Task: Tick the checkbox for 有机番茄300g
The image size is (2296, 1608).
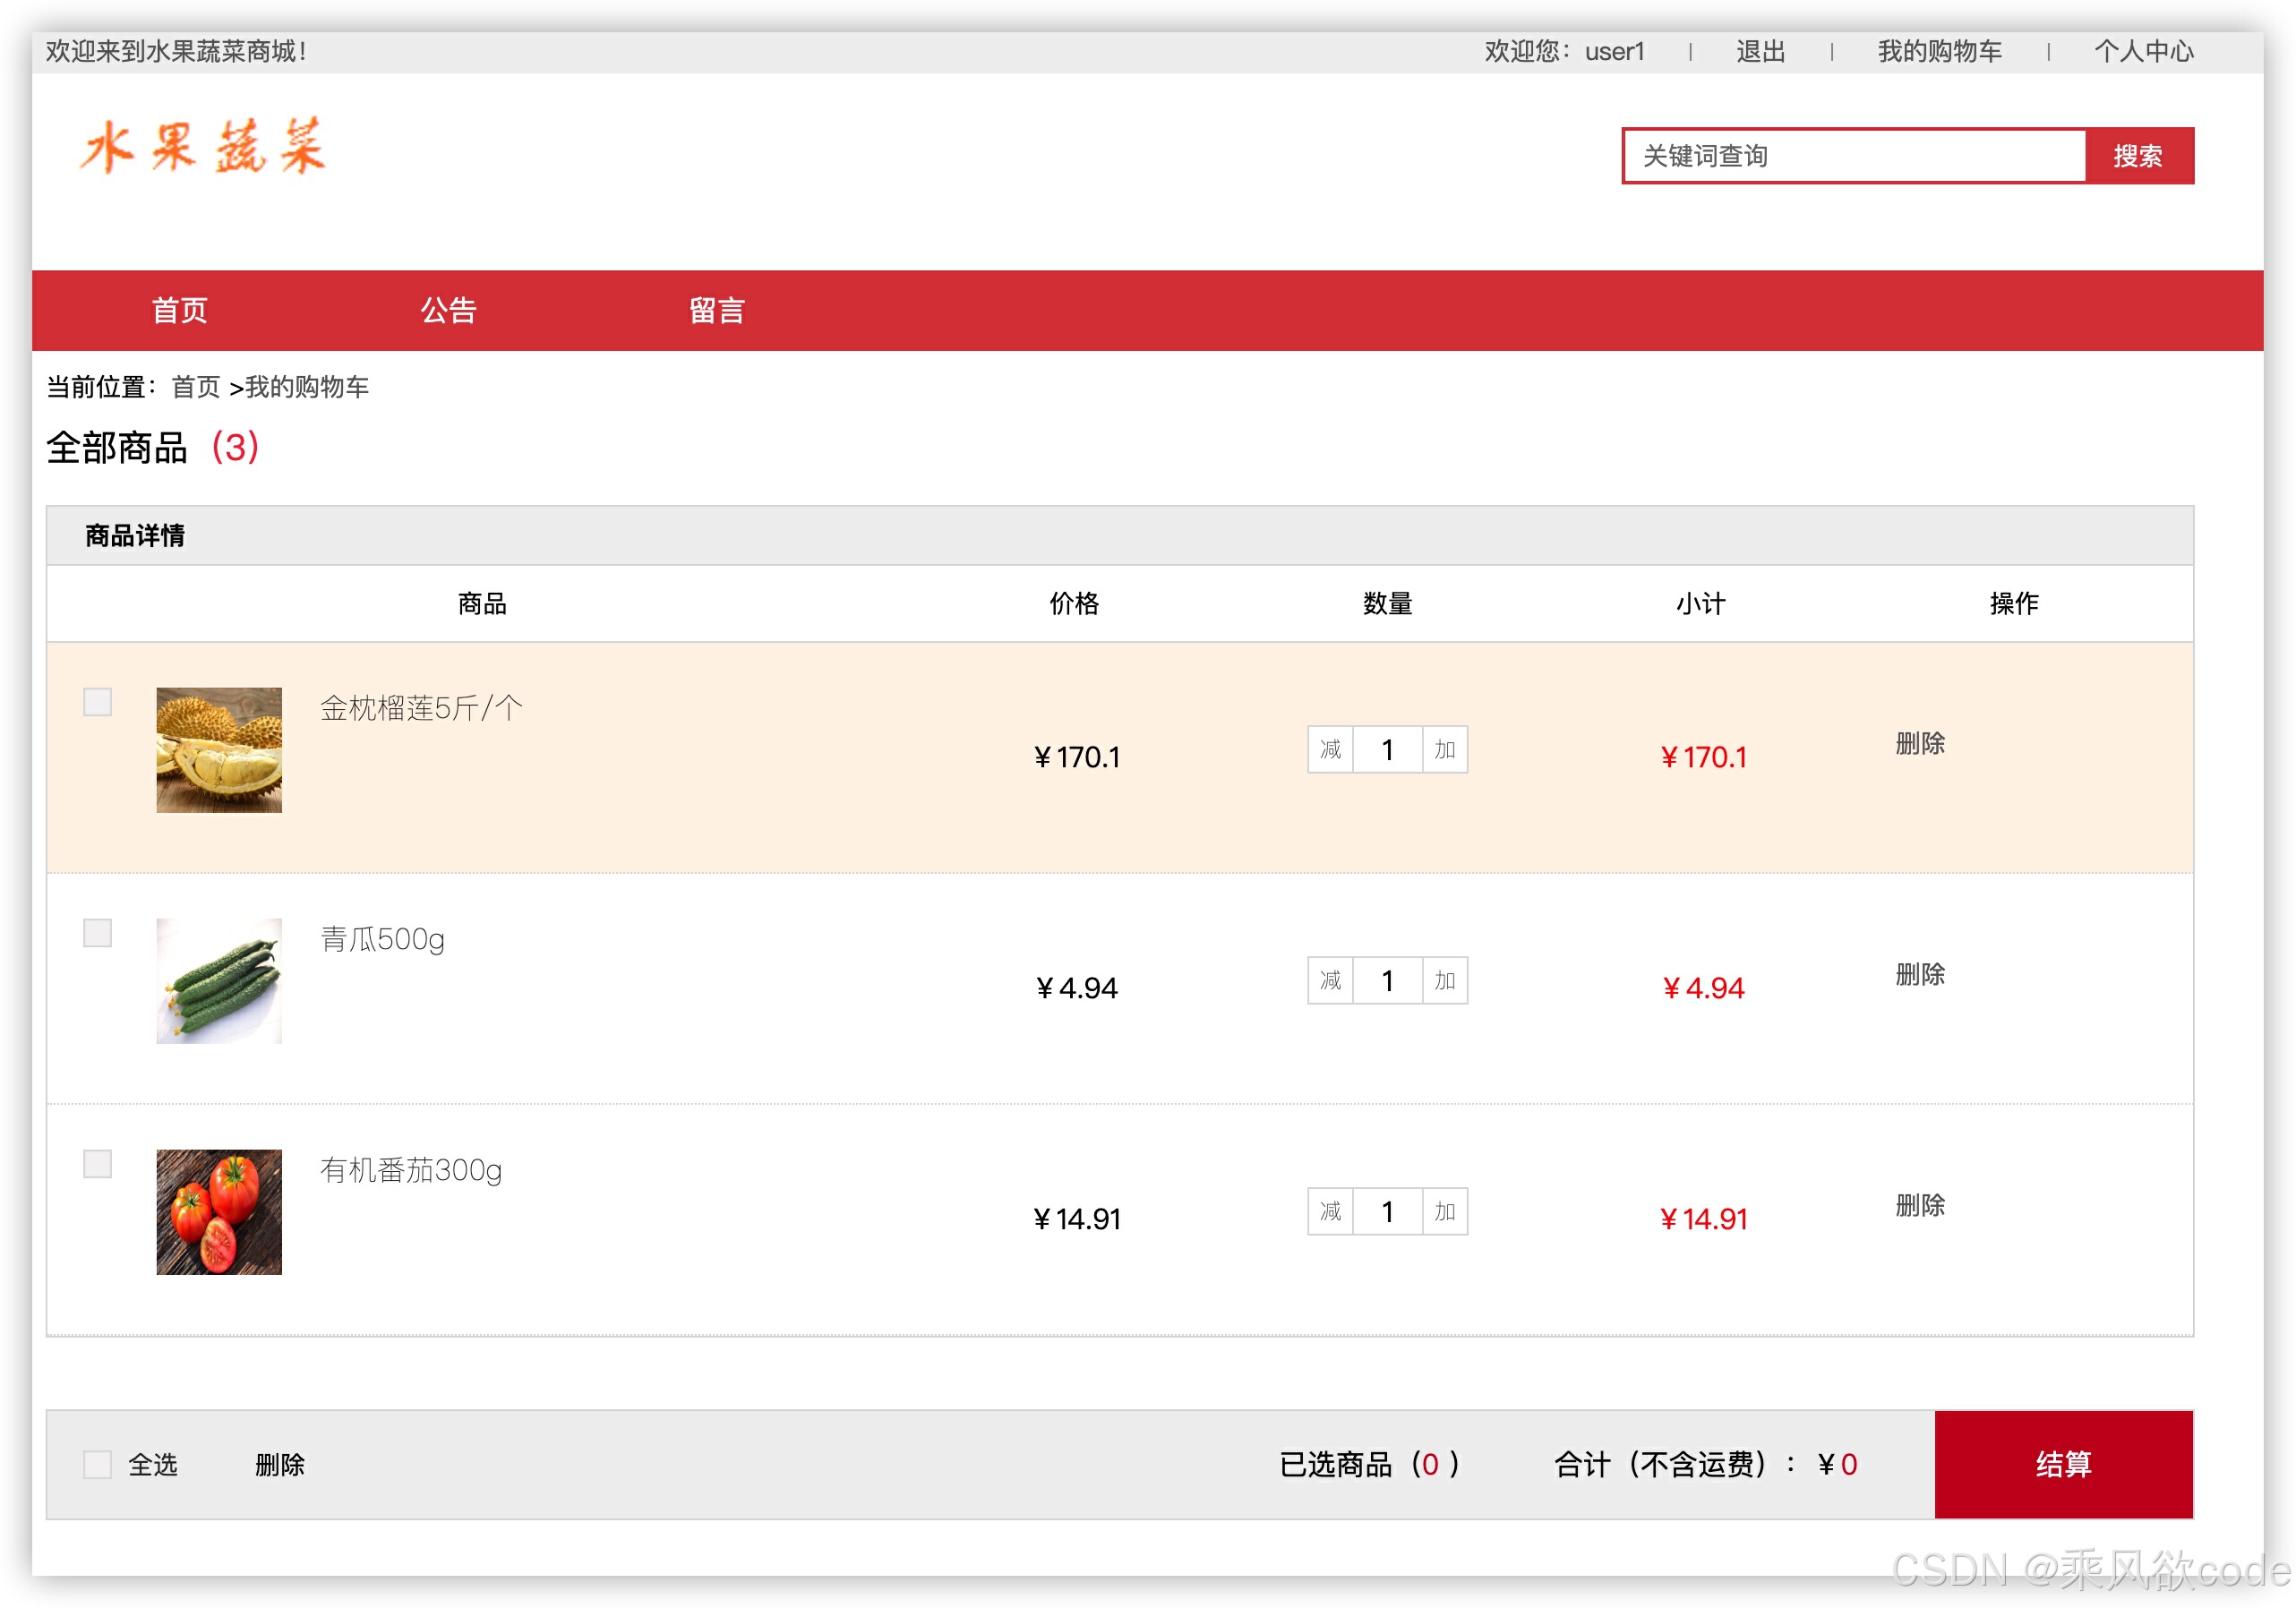Action: tap(97, 1164)
